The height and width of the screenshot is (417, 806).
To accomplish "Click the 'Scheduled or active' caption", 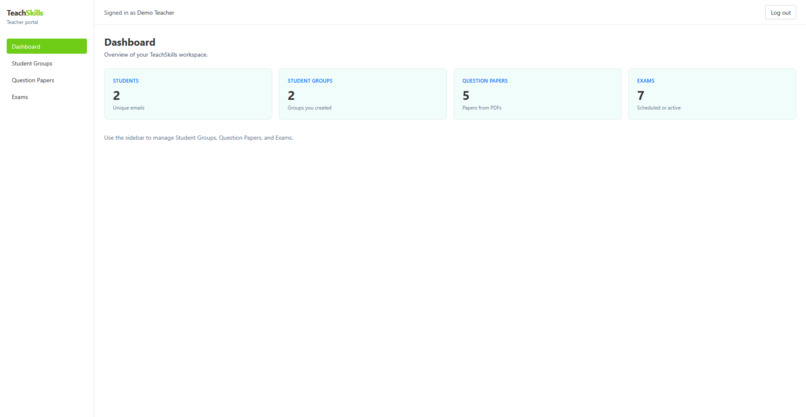I will click(658, 108).
